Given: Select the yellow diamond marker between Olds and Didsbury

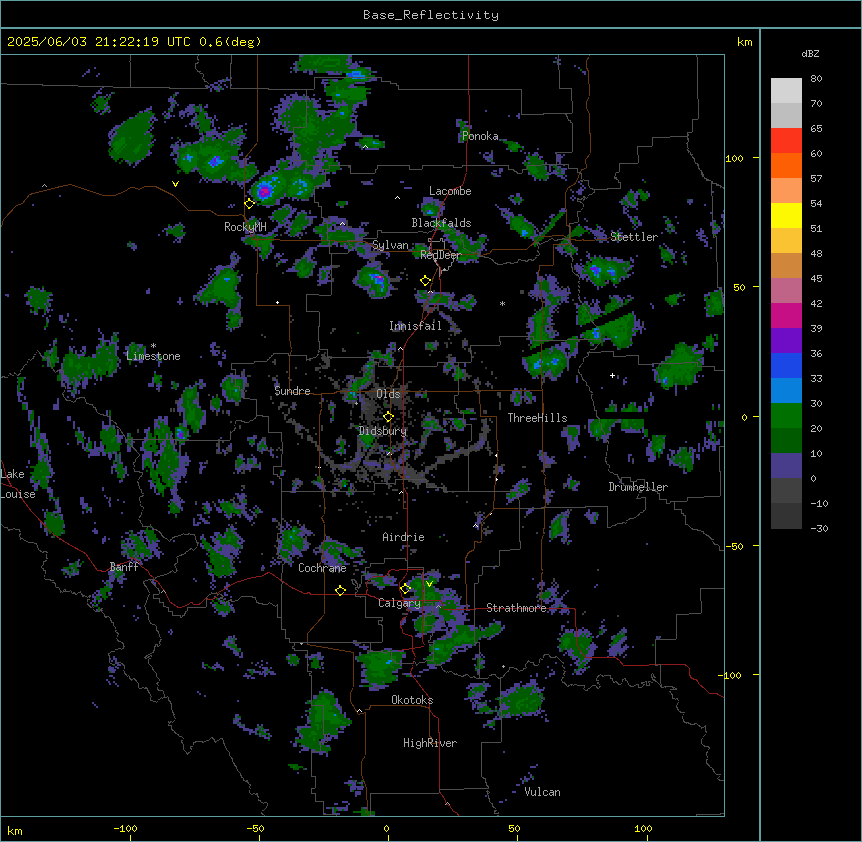Looking at the screenshot, I should (x=388, y=417).
